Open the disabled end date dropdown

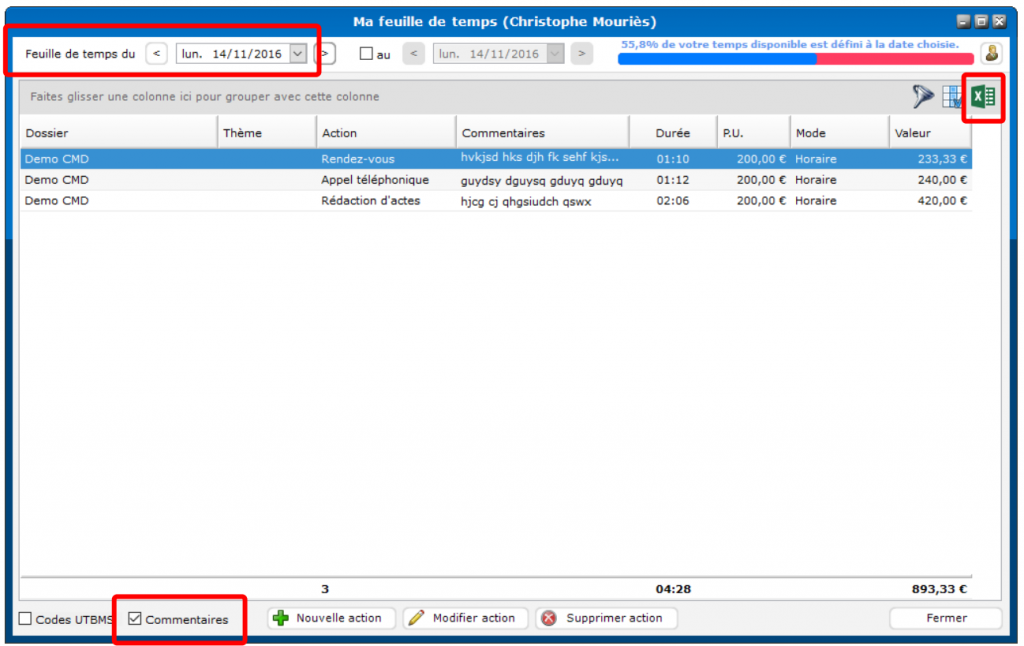pos(556,54)
